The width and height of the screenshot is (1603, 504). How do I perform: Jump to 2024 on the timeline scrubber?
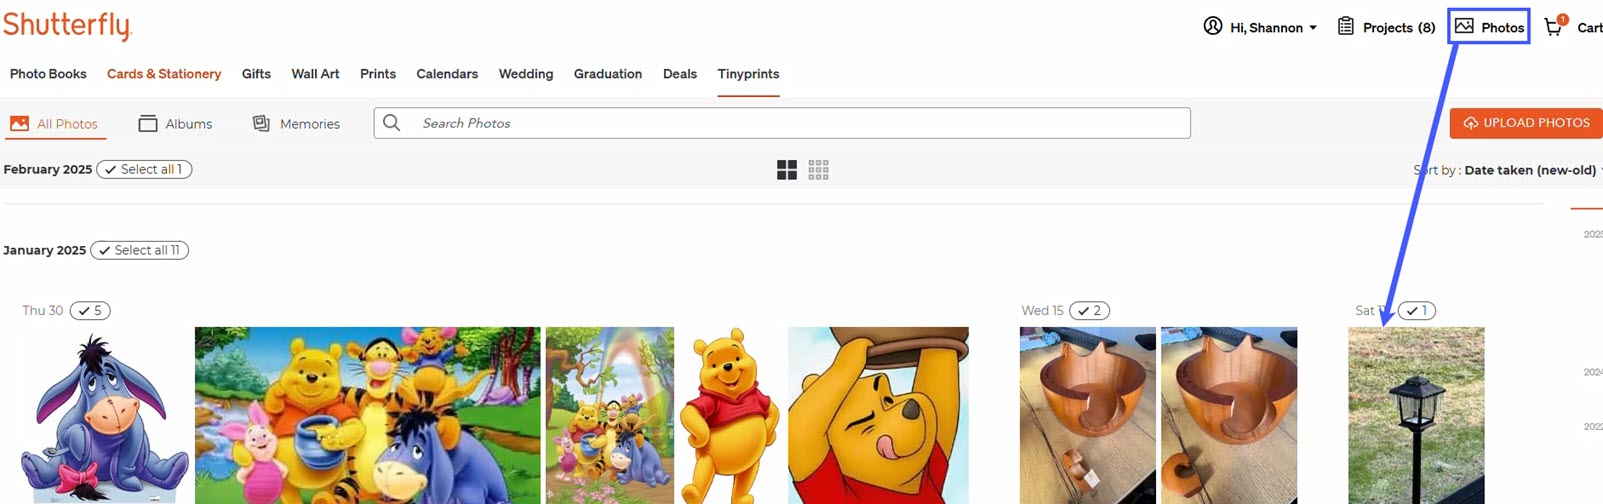1593,372
